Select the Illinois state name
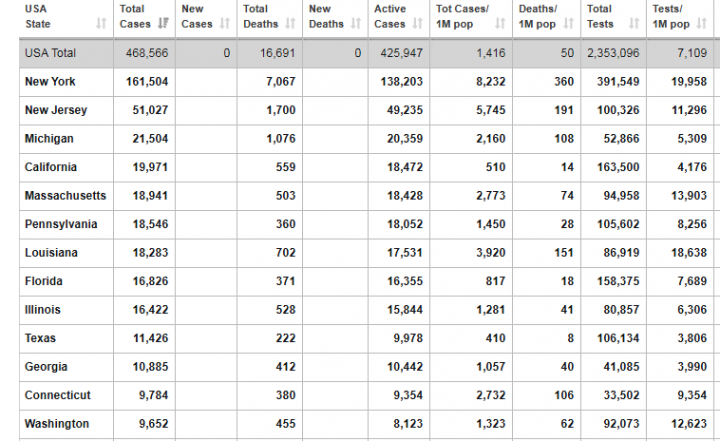 pyautogui.click(x=43, y=310)
